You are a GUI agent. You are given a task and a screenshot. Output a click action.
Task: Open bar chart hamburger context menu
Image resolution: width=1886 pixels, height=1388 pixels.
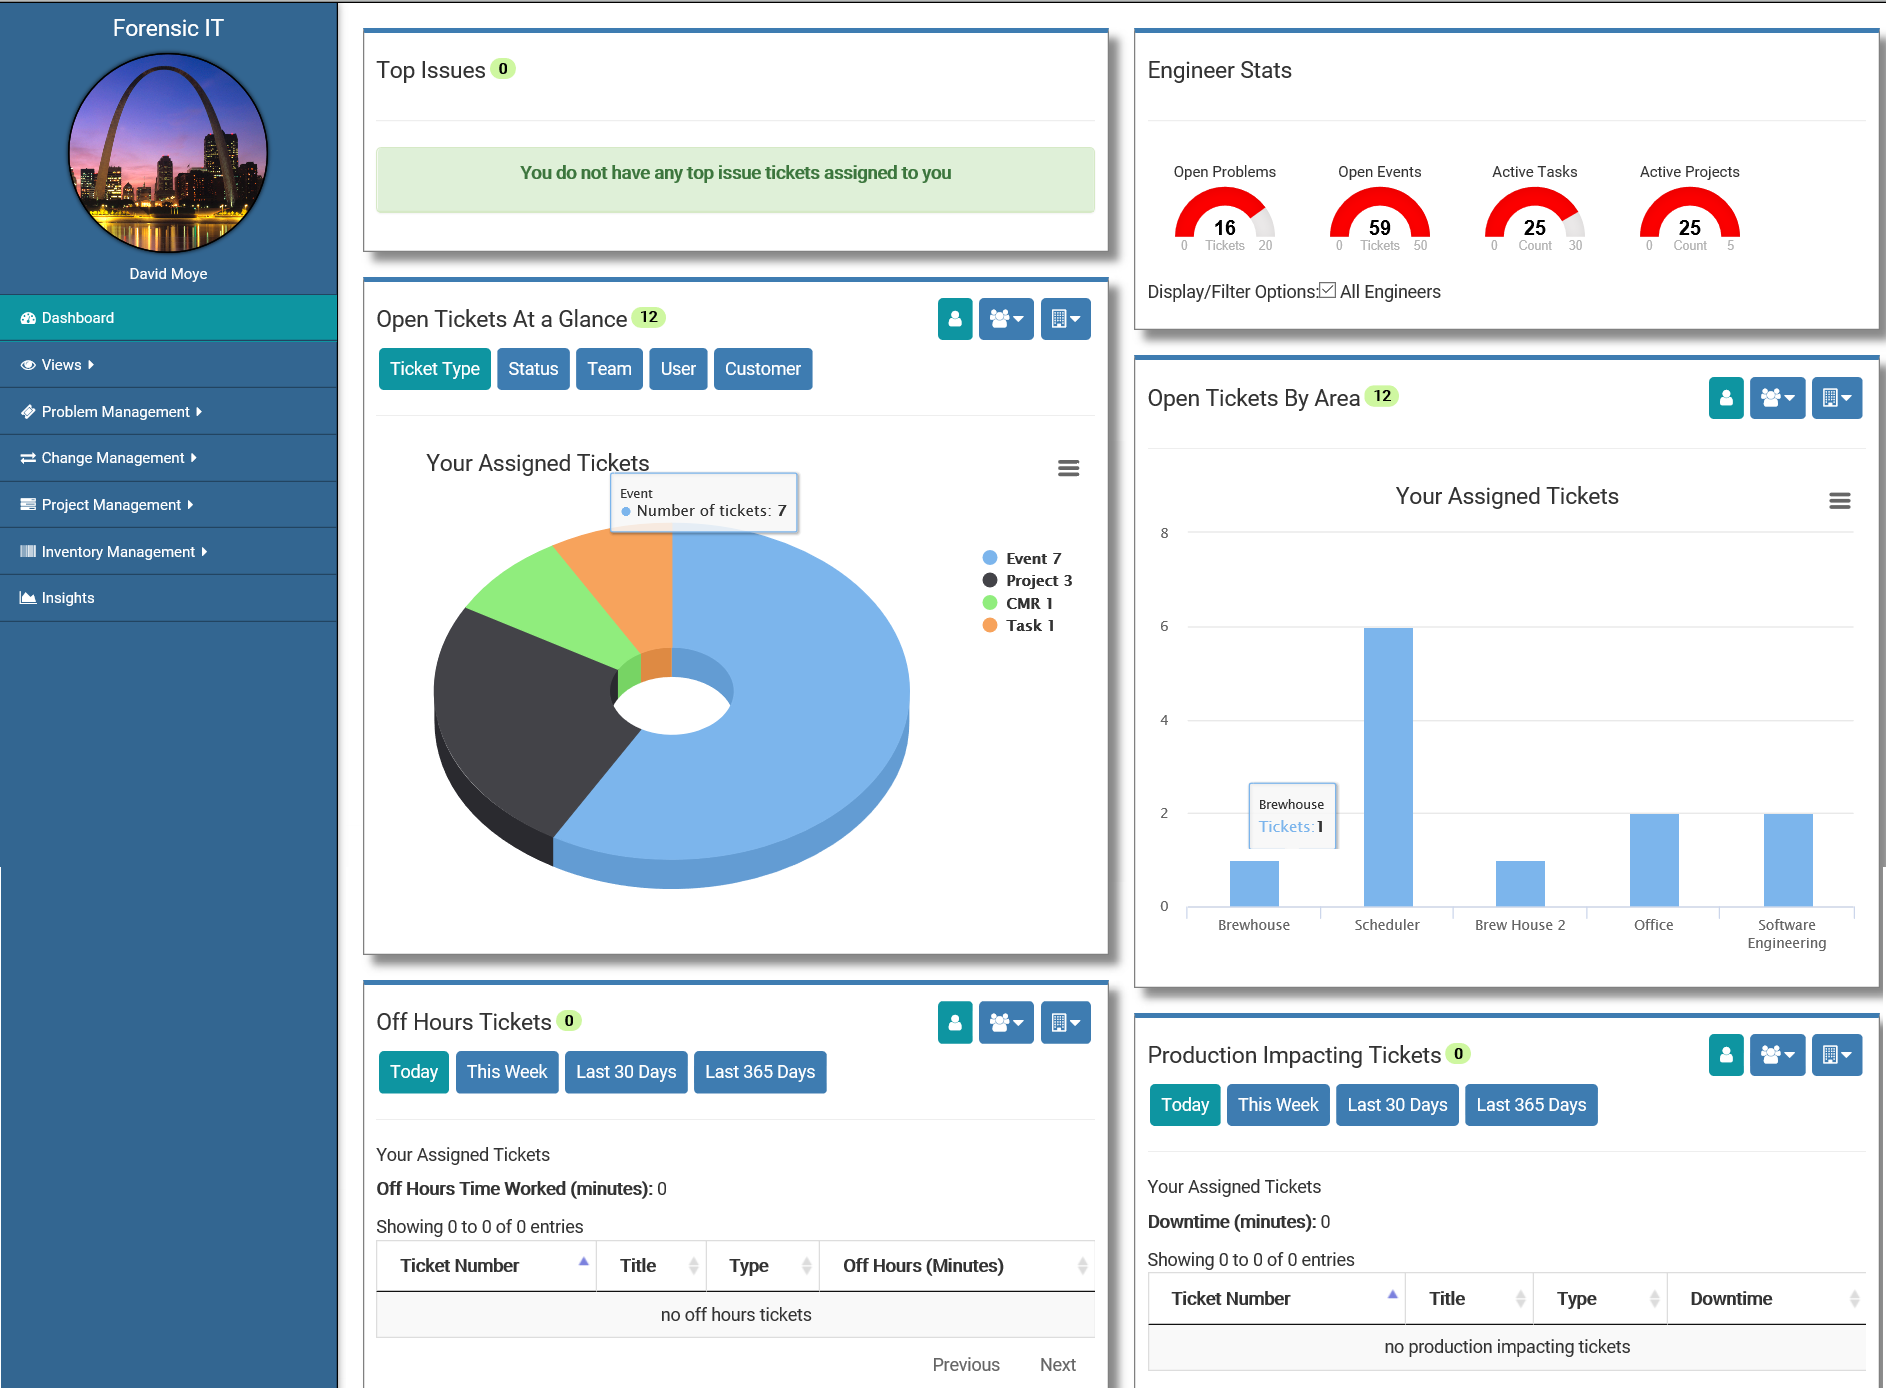(x=1839, y=501)
